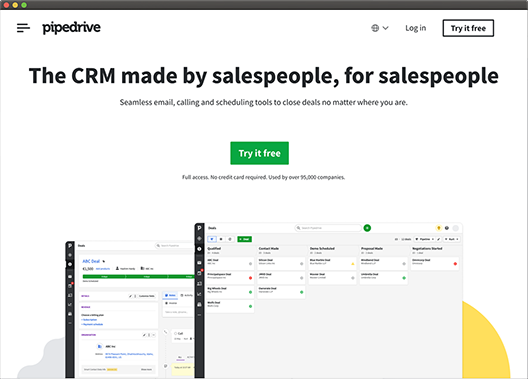Expand the Pipeline dropdown
The width and height of the screenshot is (528, 379).
(x=424, y=239)
